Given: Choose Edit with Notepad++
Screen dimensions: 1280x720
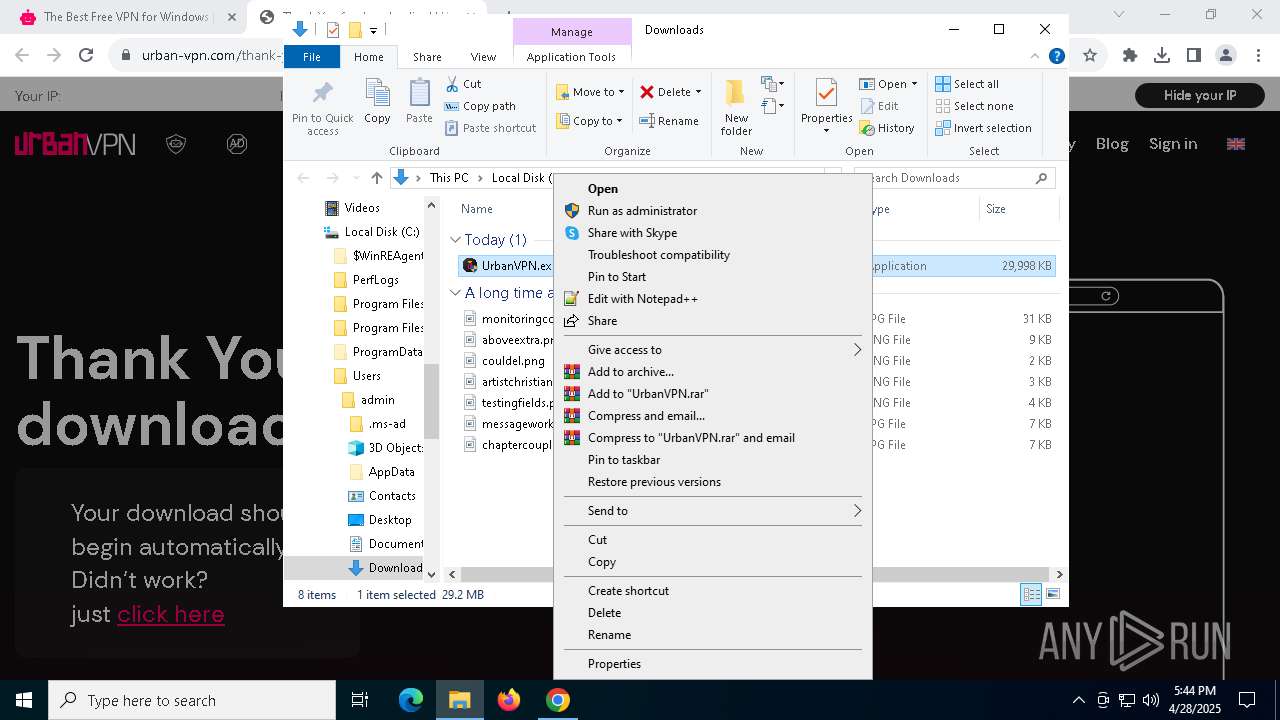Looking at the screenshot, I should click(712, 299).
